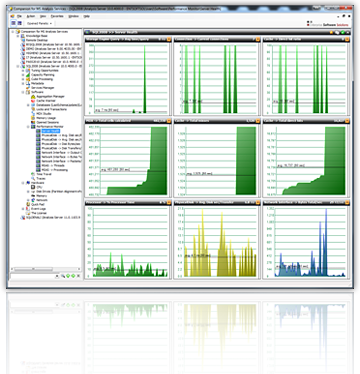Click the second toolbar view icon
Screen dimensions: 360x374
point(20,23)
